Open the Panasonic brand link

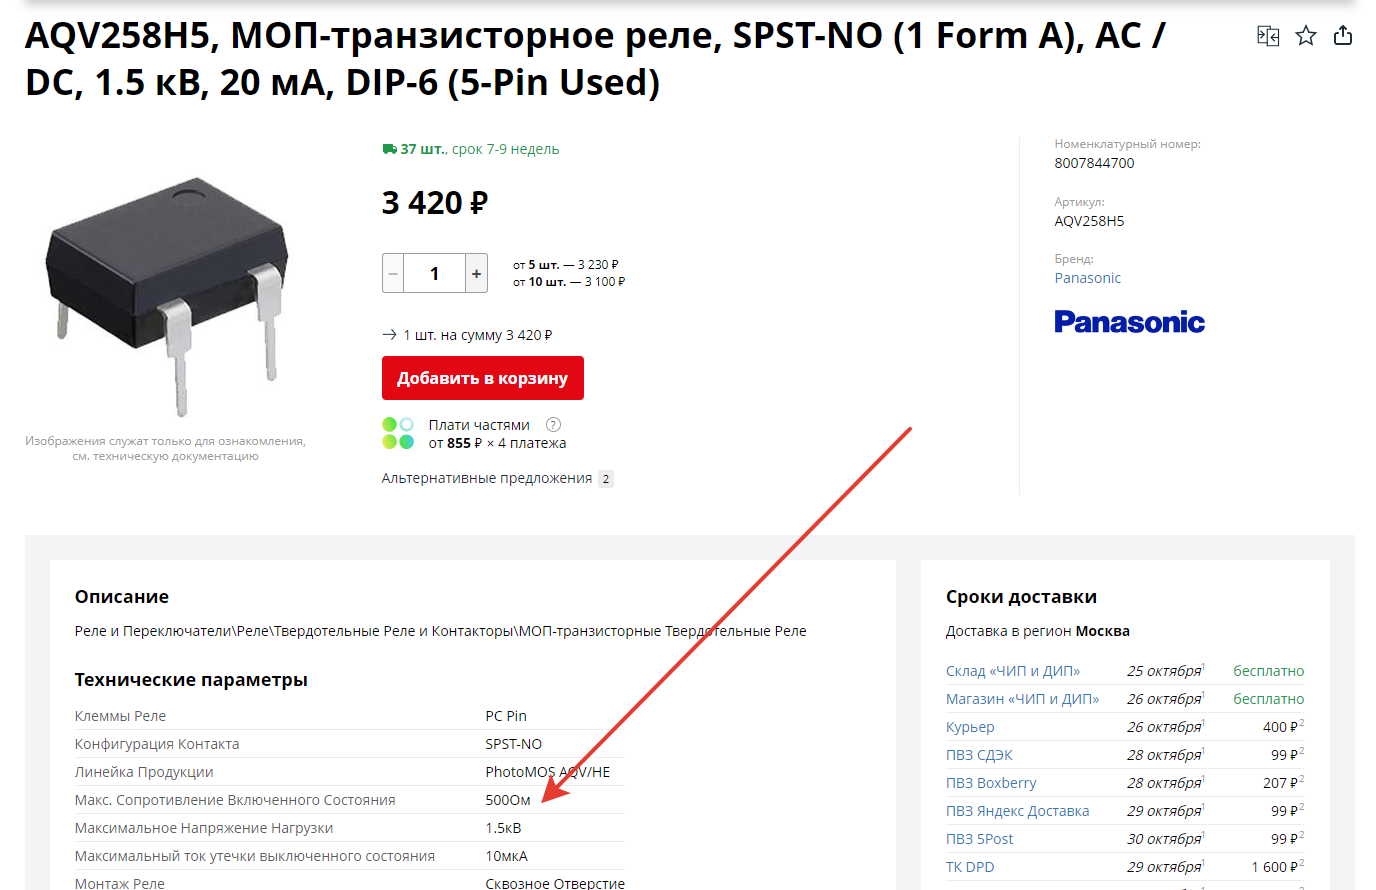point(1087,278)
